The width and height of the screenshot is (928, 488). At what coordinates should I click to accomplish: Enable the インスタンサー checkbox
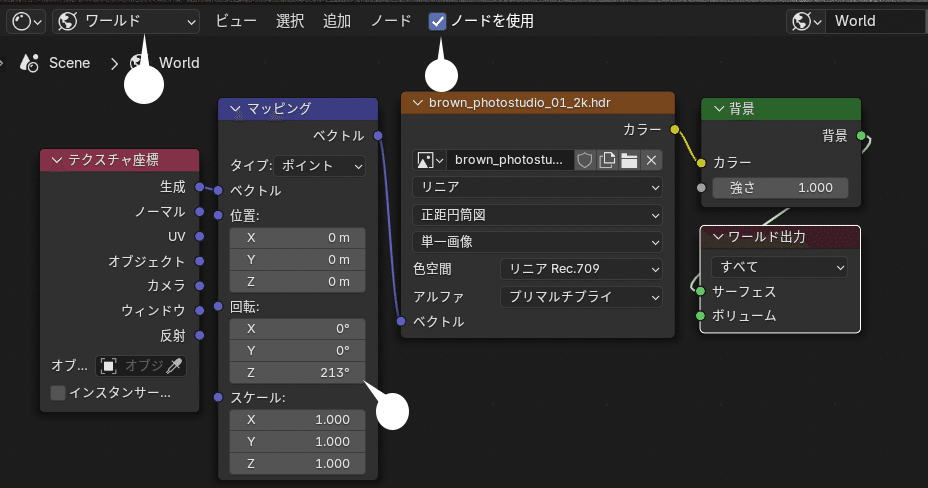[x=58, y=393]
